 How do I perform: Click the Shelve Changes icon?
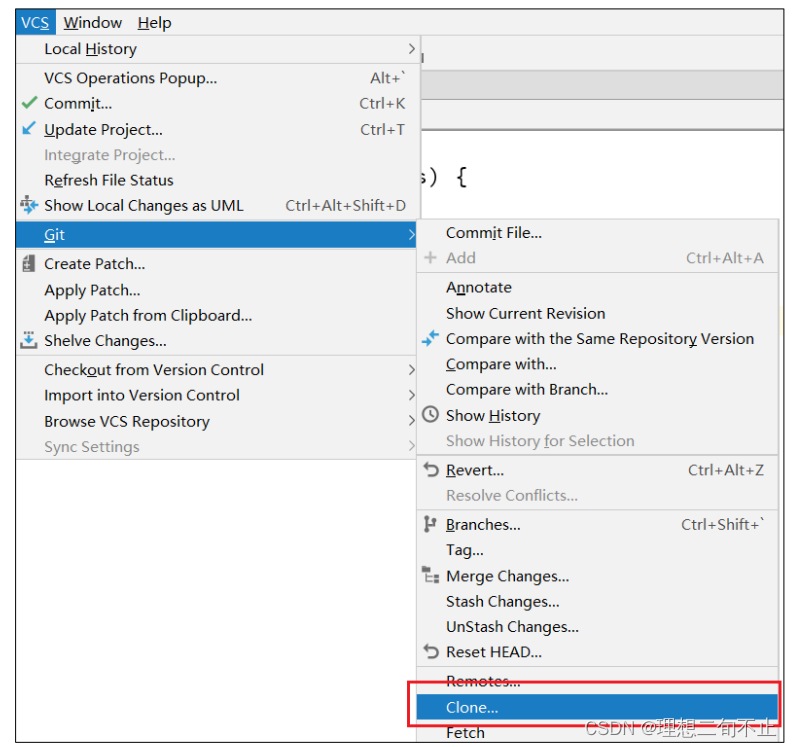(x=29, y=340)
